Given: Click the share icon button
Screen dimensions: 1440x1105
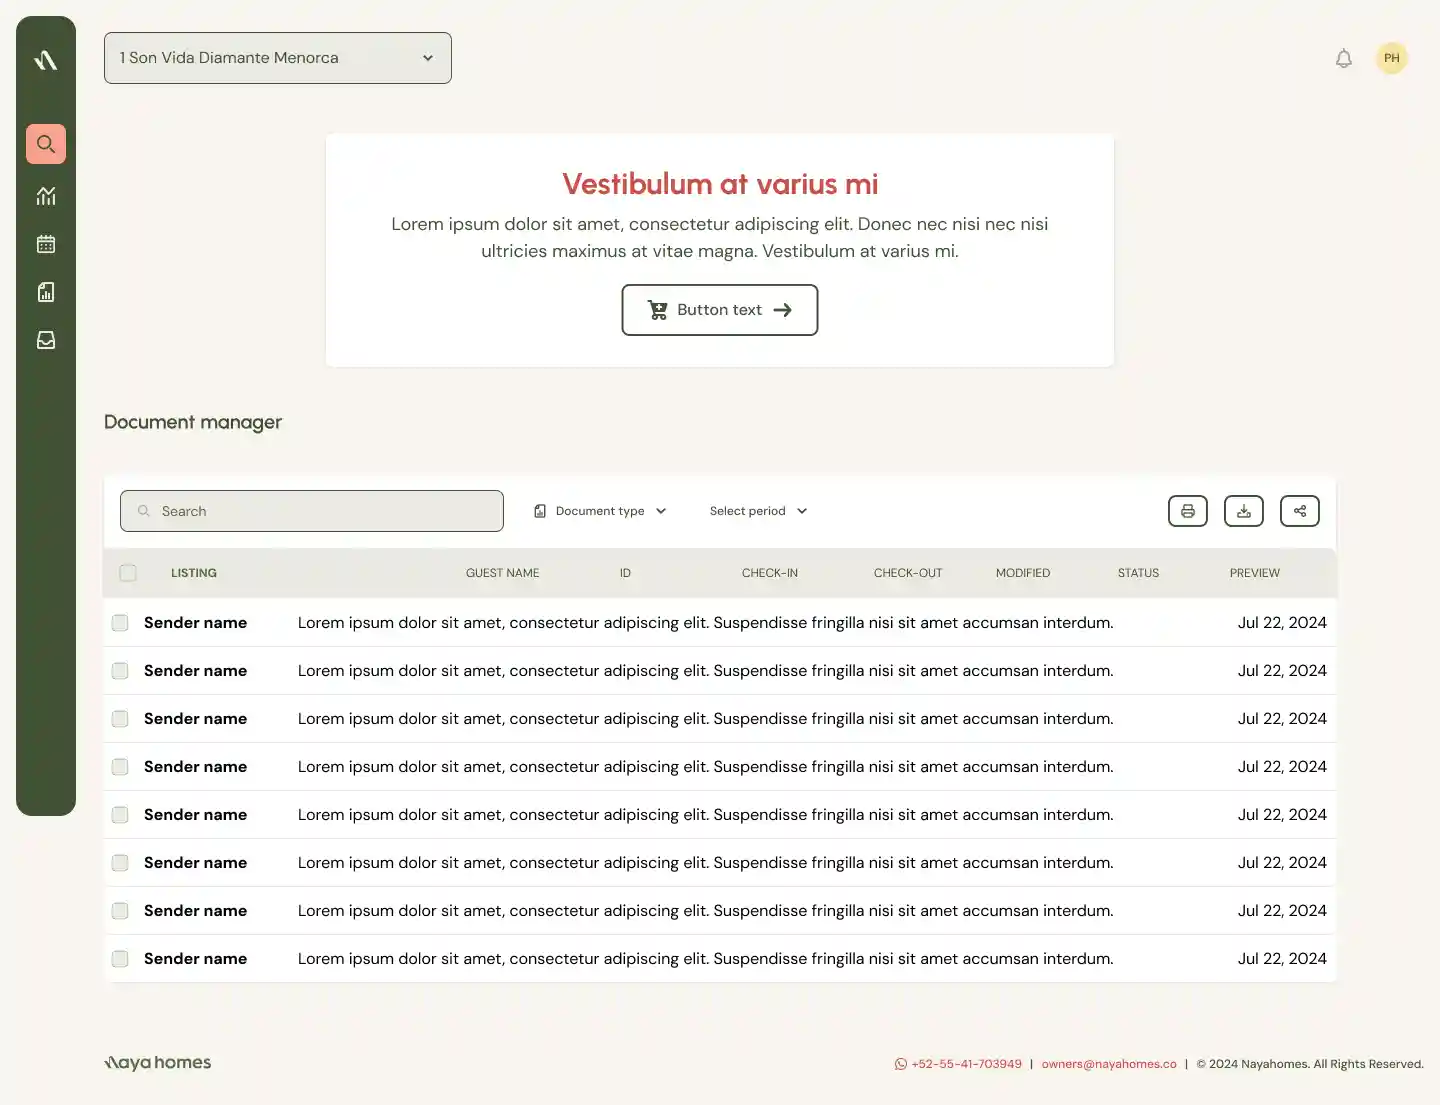Looking at the screenshot, I should 1300,511.
